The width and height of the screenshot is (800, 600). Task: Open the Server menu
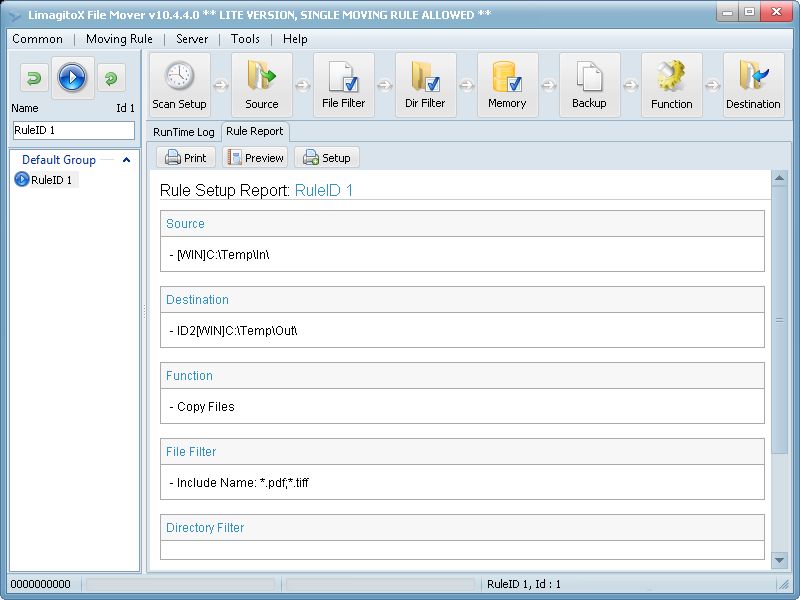(x=192, y=39)
